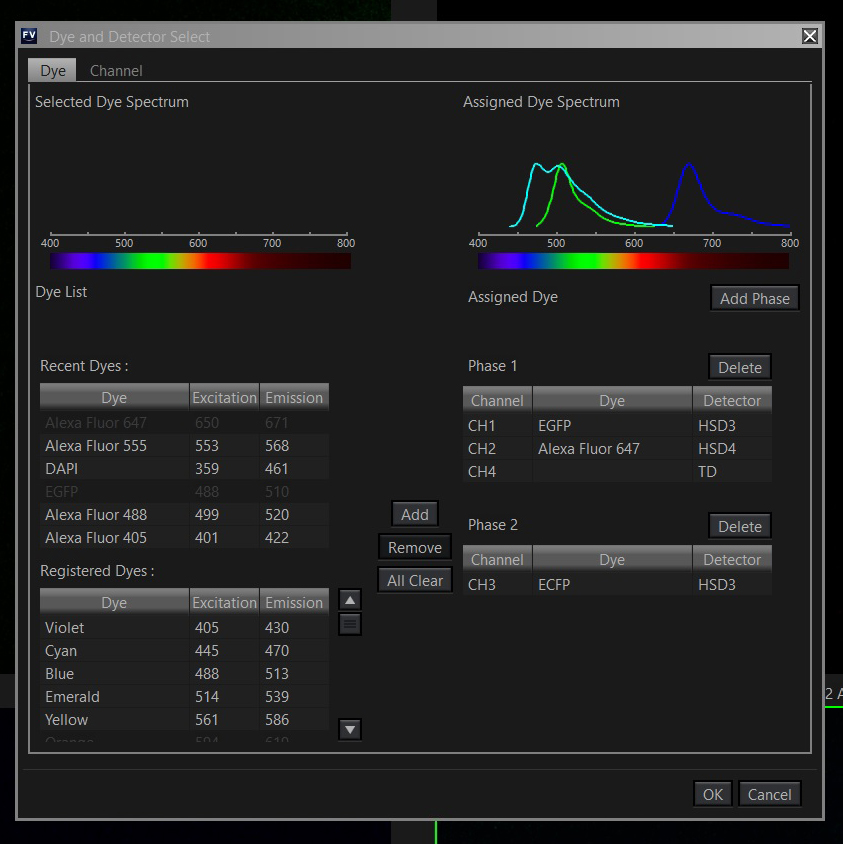Viewport: 843px width, 844px height.
Task: Click Recent Dyes Dye column header
Action: click(114, 397)
